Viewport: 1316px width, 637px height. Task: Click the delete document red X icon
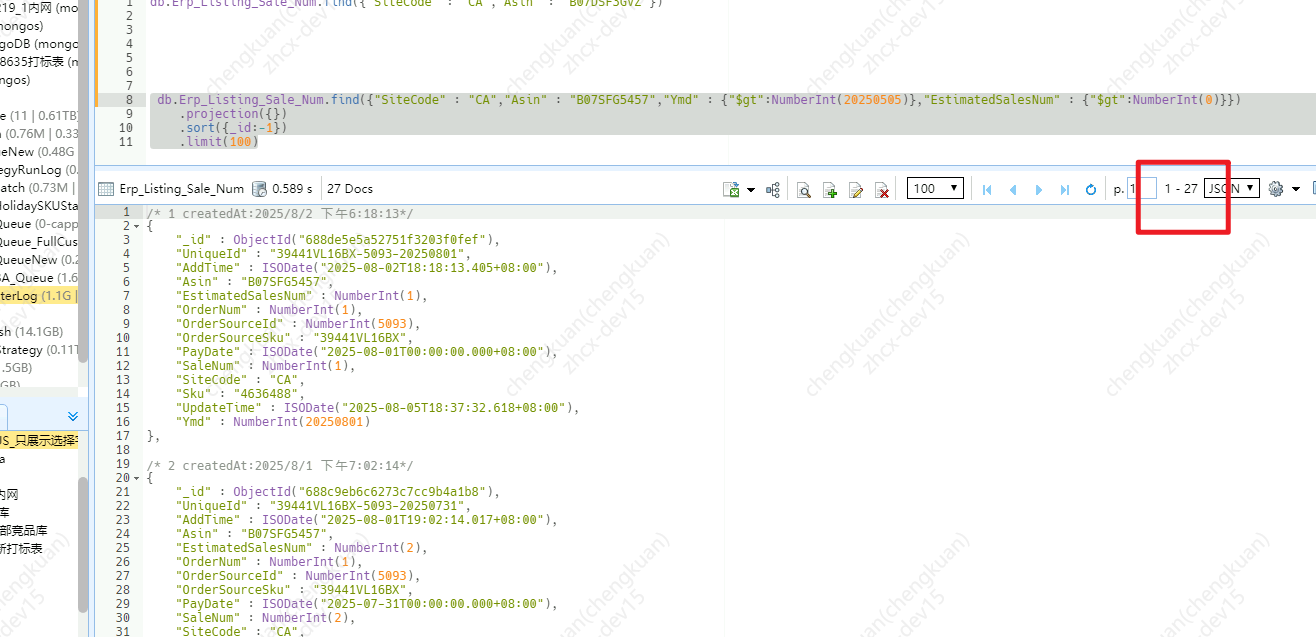(882, 189)
